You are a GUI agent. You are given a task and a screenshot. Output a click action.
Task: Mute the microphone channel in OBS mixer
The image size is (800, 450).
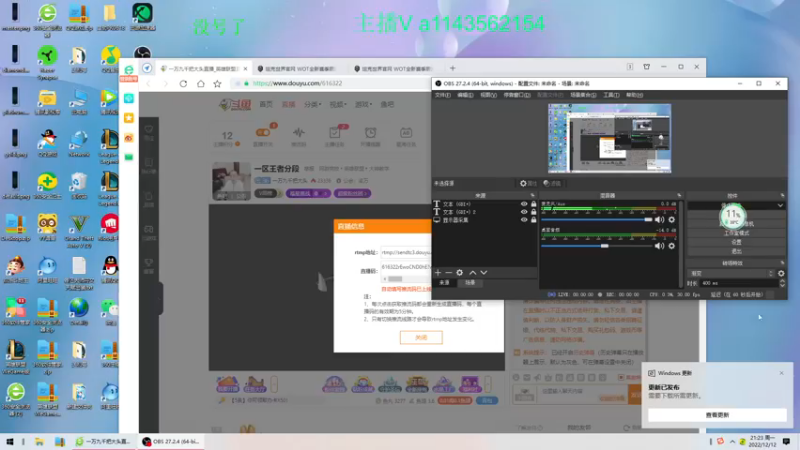click(x=660, y=219)
